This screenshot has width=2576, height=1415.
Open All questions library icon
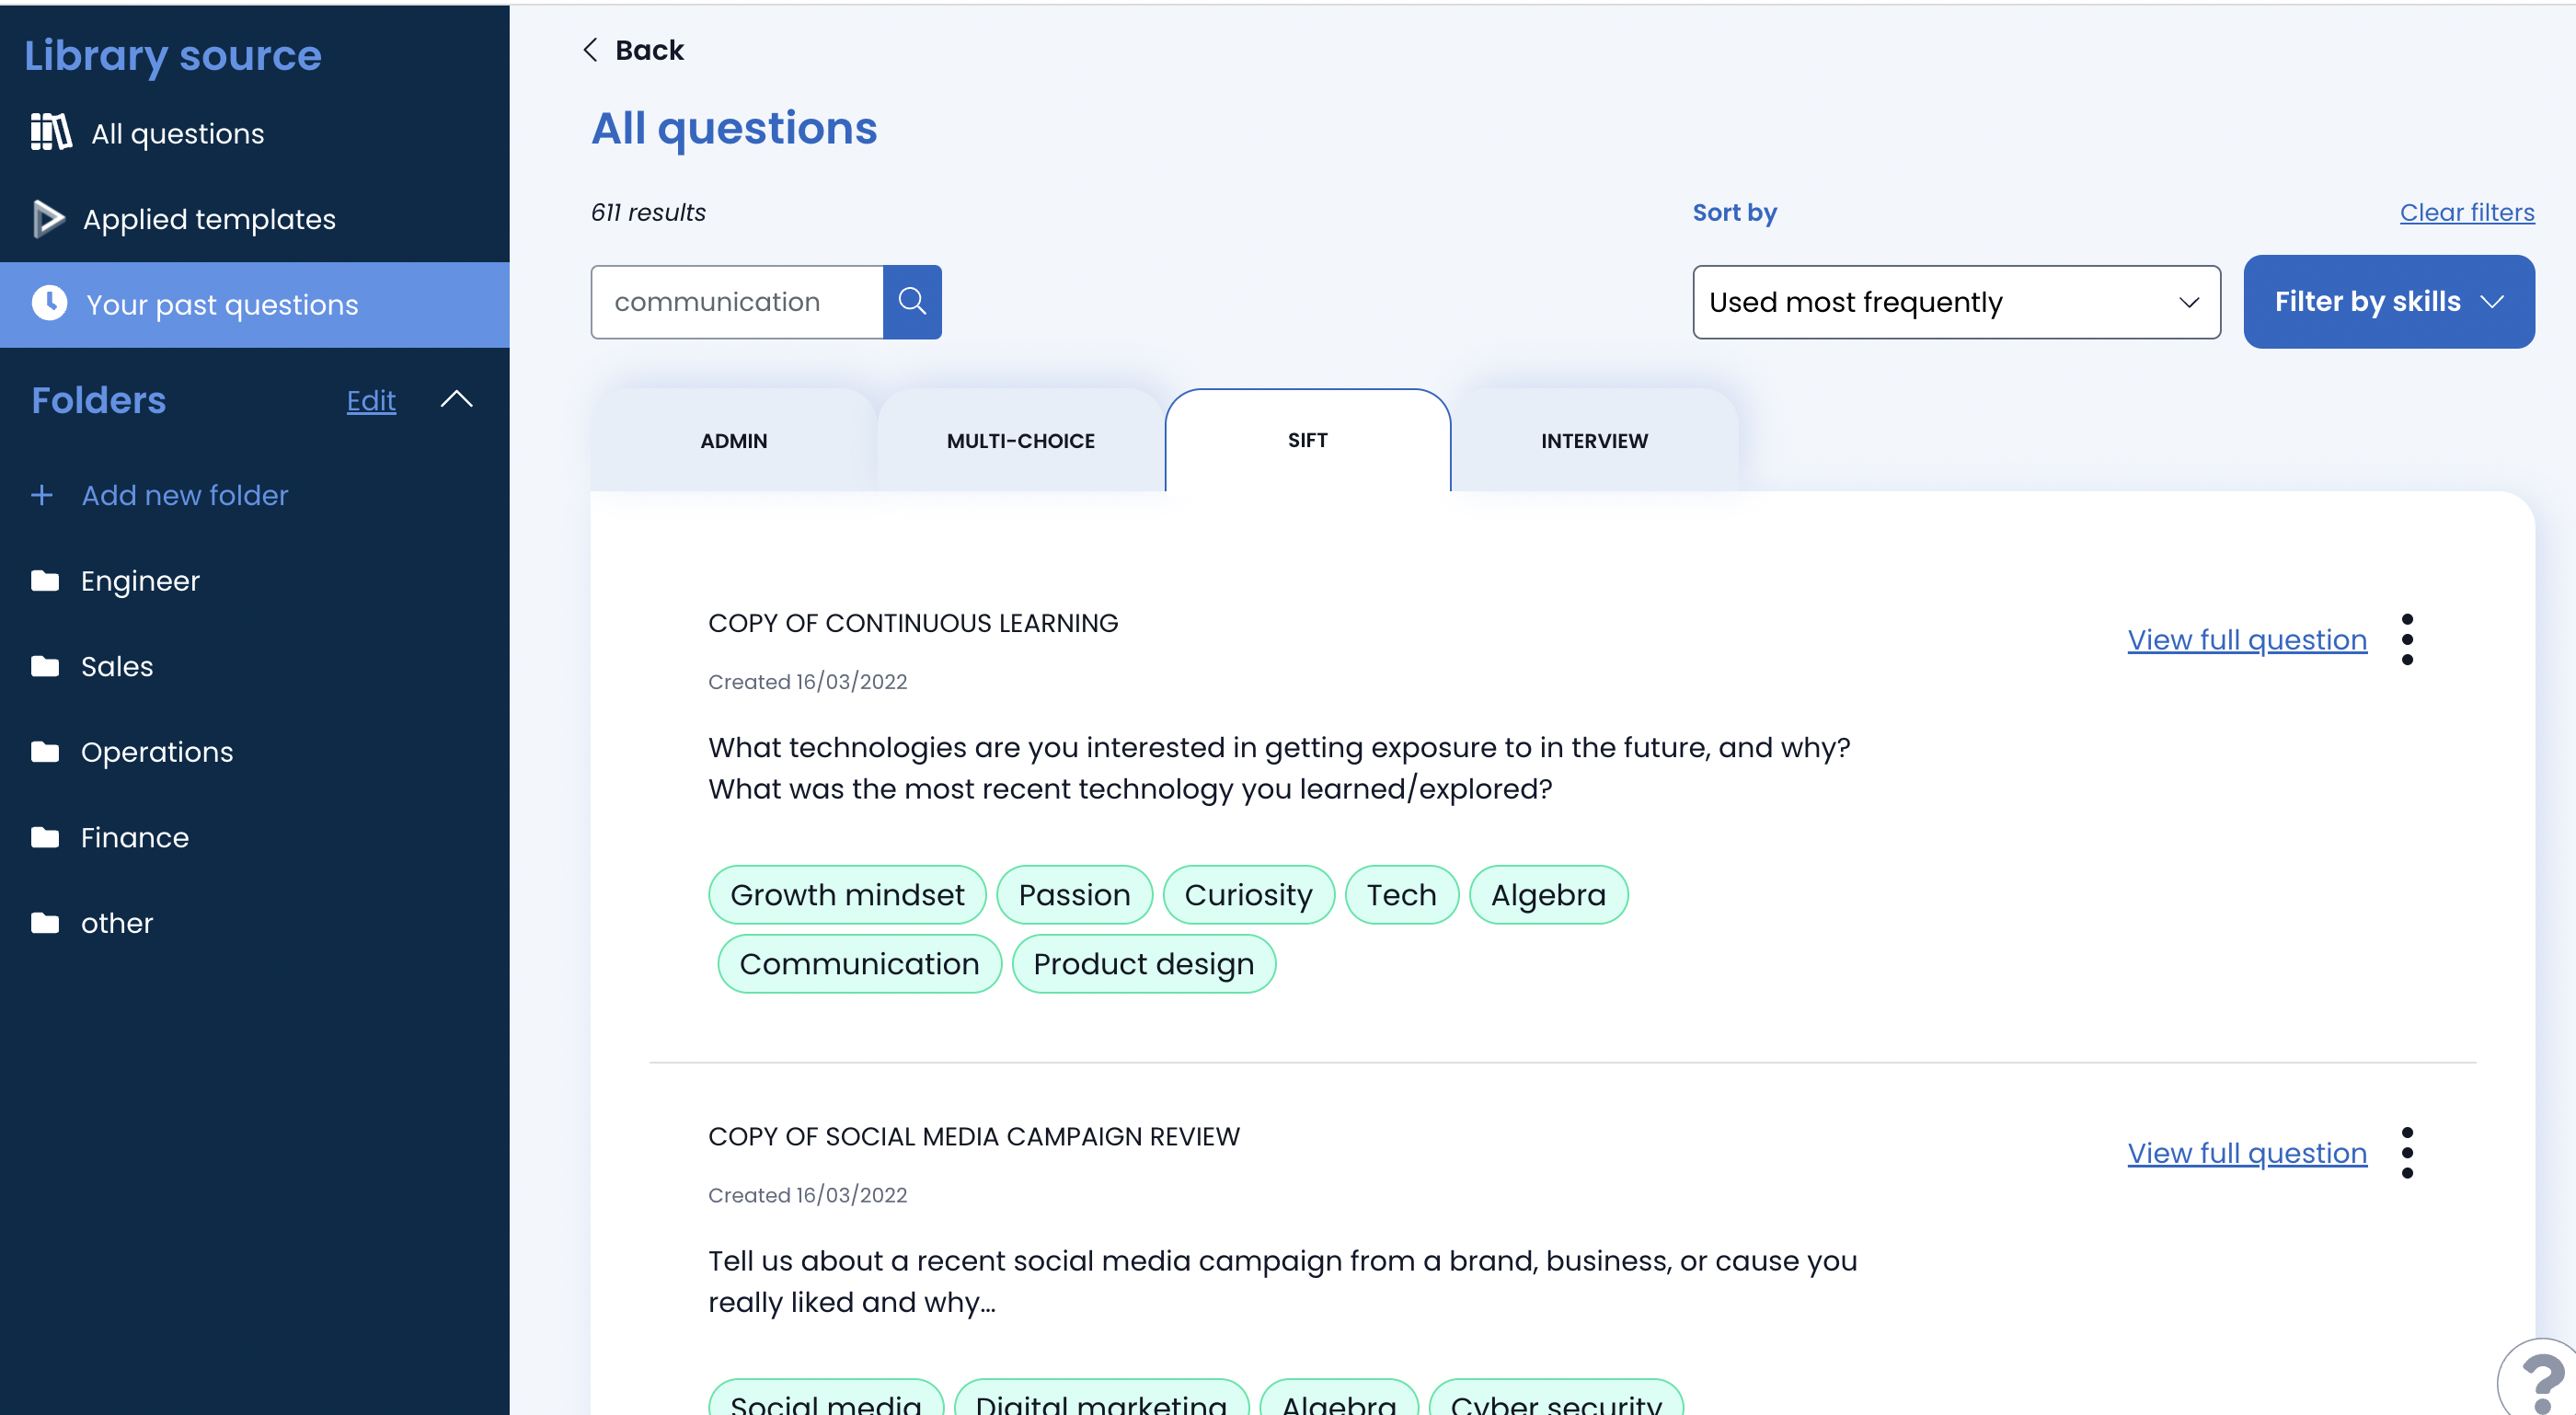coord(51,133)
